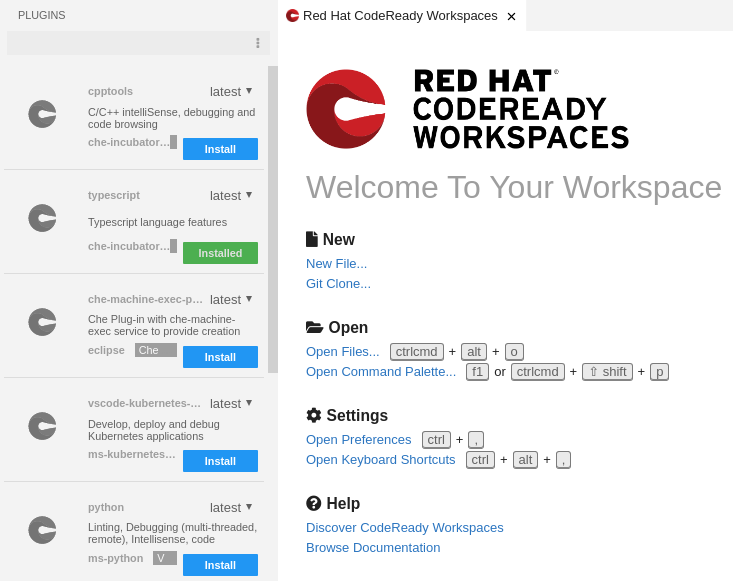The width and height of the screenshot is (733, 581).
Task: Click the PLUGINS panel header
Action: point(42,15)
